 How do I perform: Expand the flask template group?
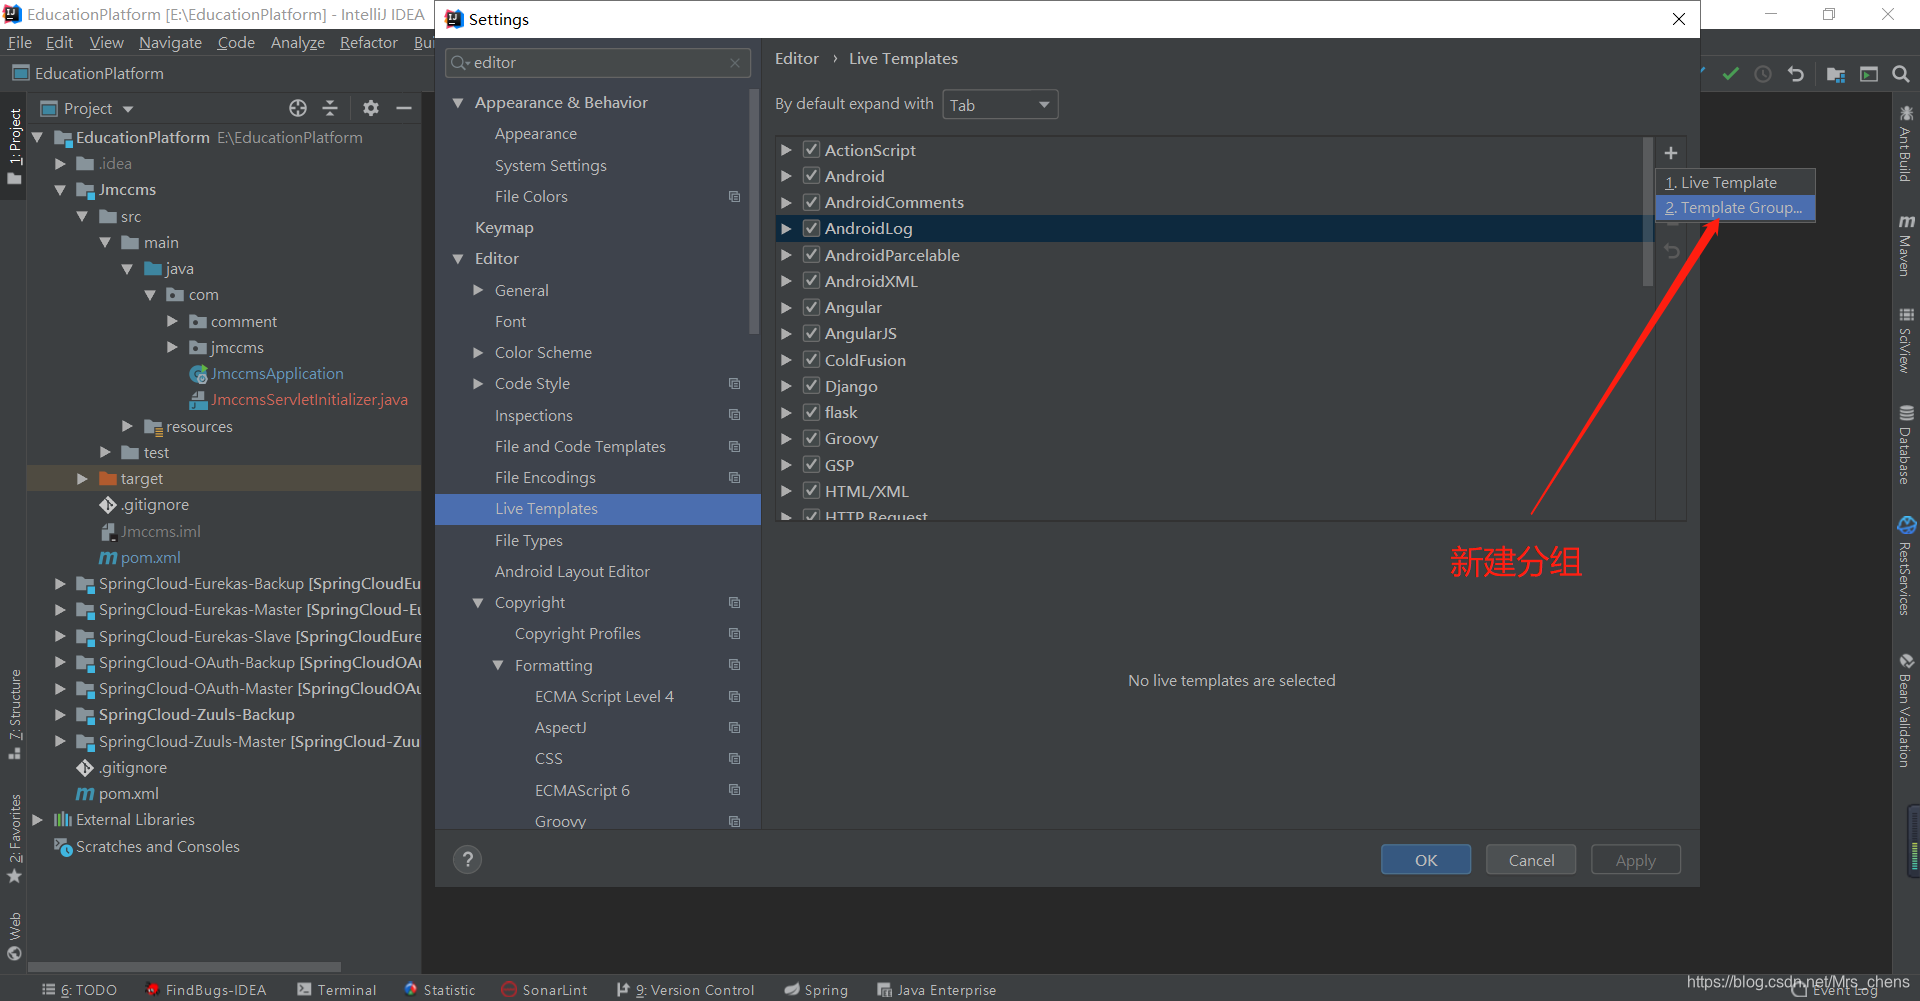tap(786, 412)
